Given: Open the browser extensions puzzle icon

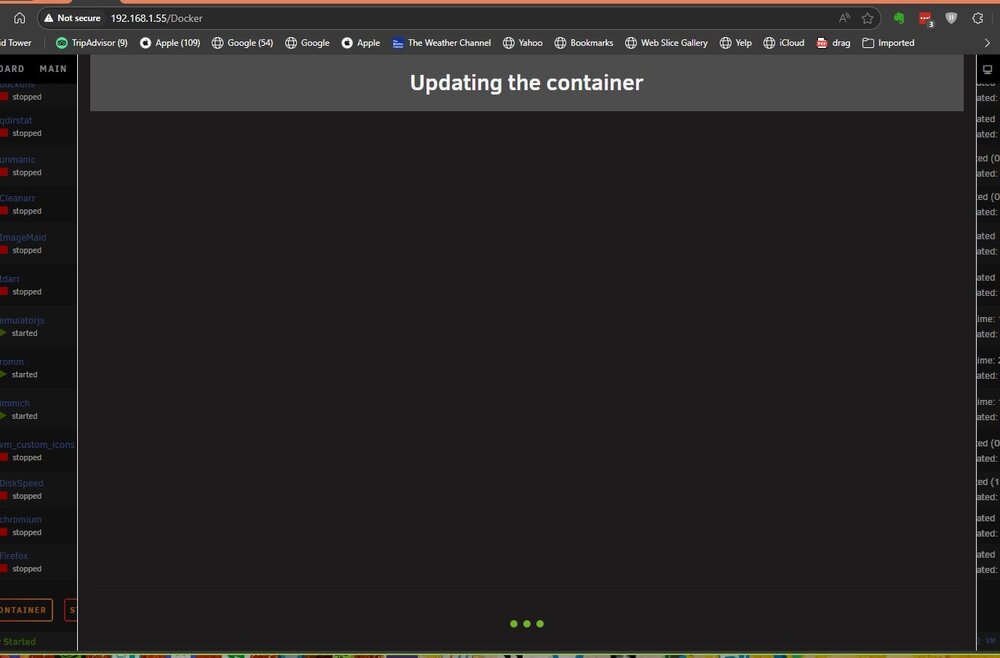Looking at the screenshot, I should [x=978, y=18].
